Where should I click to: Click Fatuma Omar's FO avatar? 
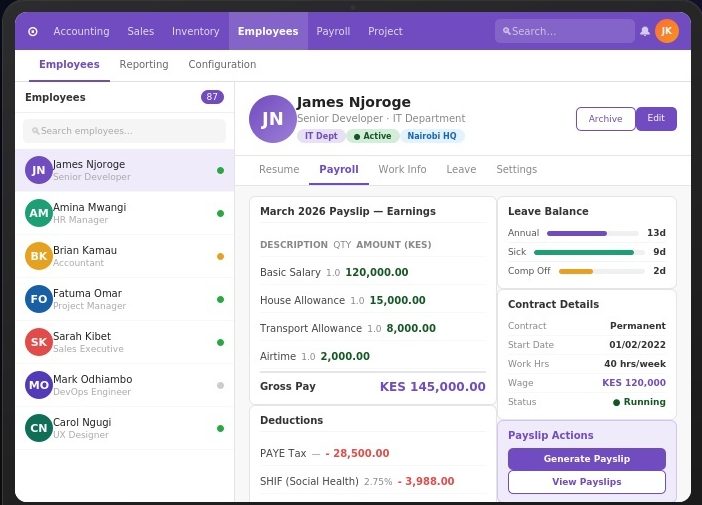click(39, 299)
